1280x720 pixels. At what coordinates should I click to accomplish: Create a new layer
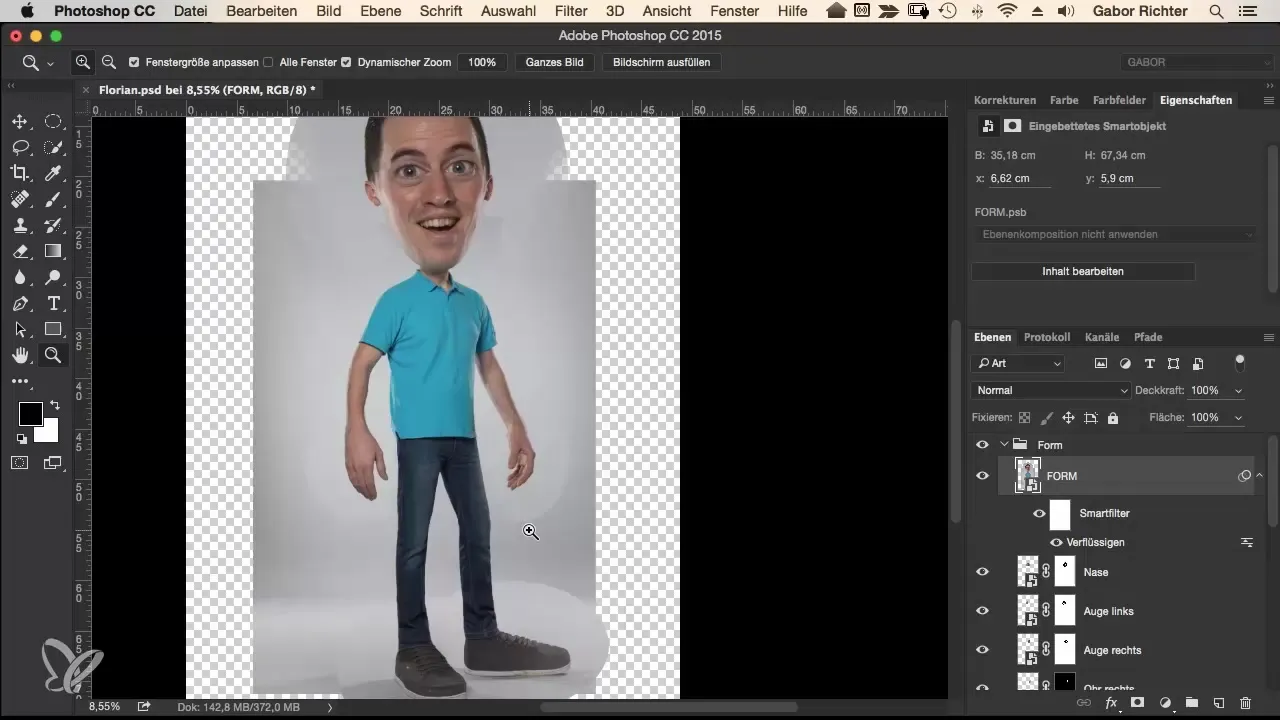click(x=1219, y=703)
